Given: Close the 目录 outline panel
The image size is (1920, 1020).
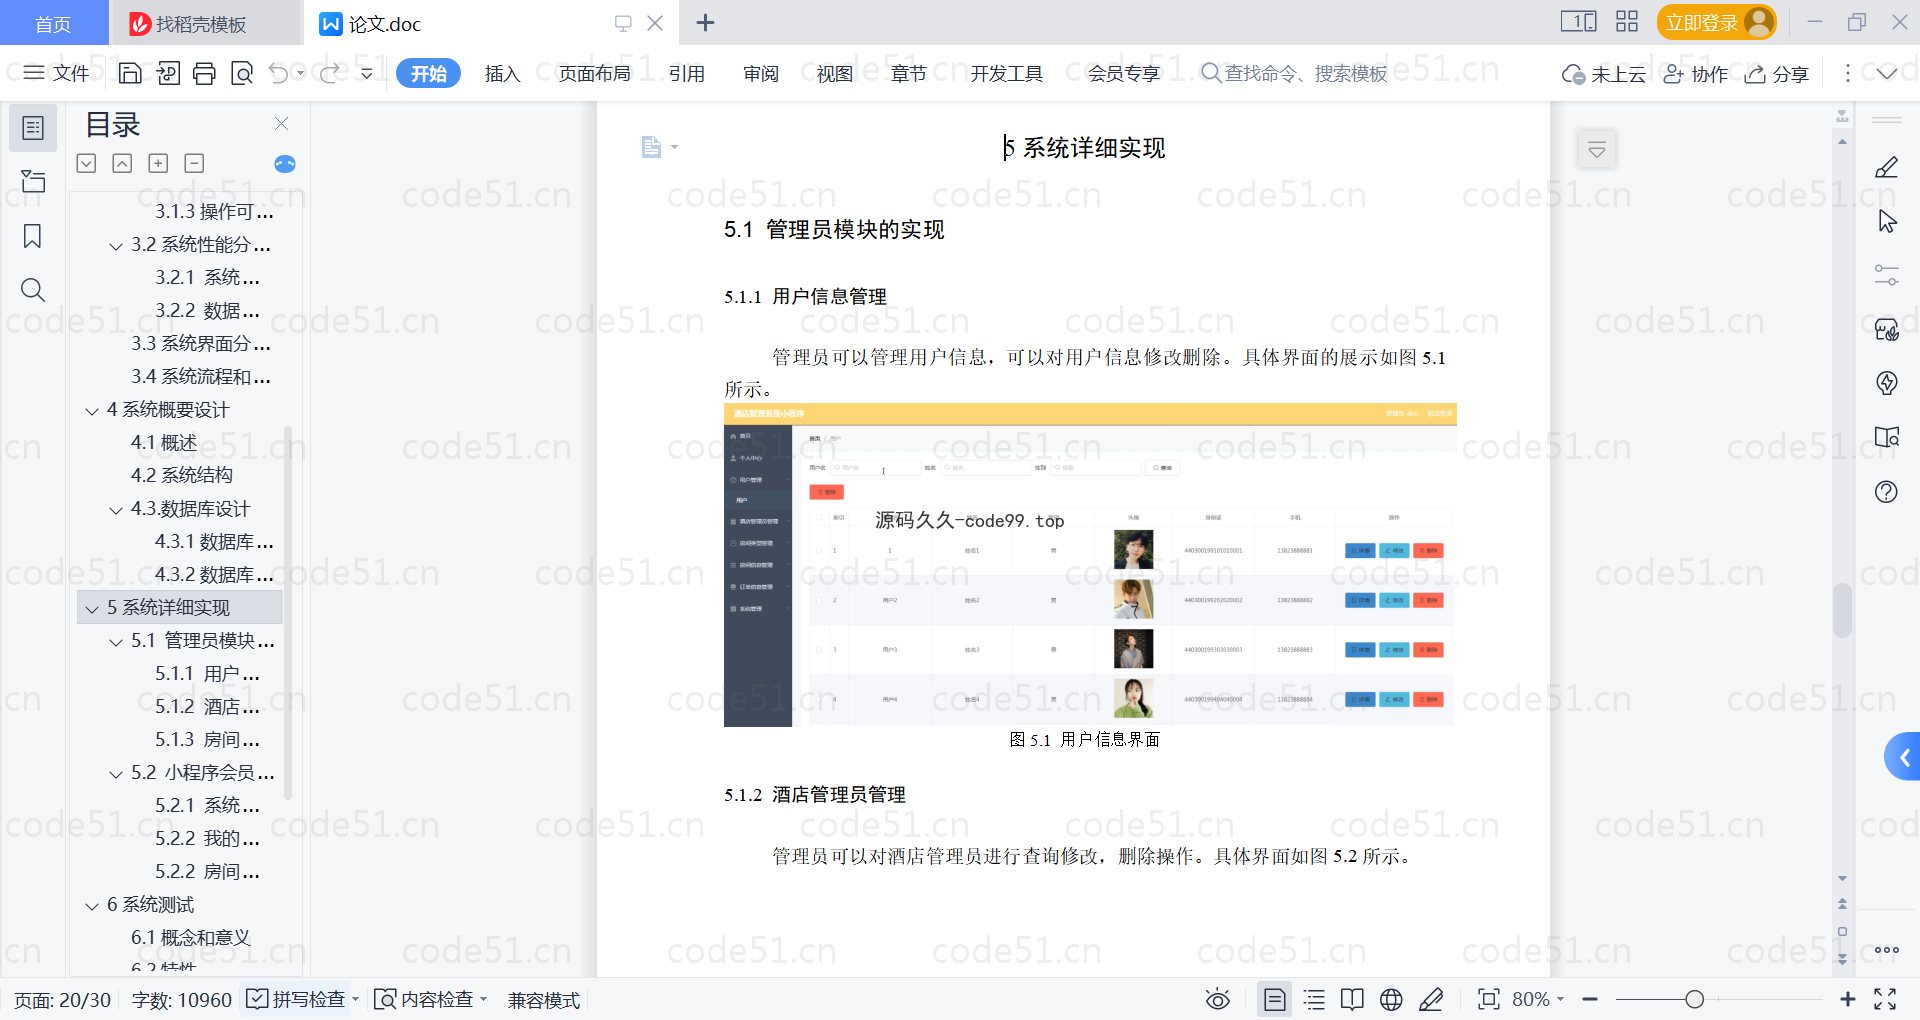Looking at the screenshot, I should [x=281, y=124].
